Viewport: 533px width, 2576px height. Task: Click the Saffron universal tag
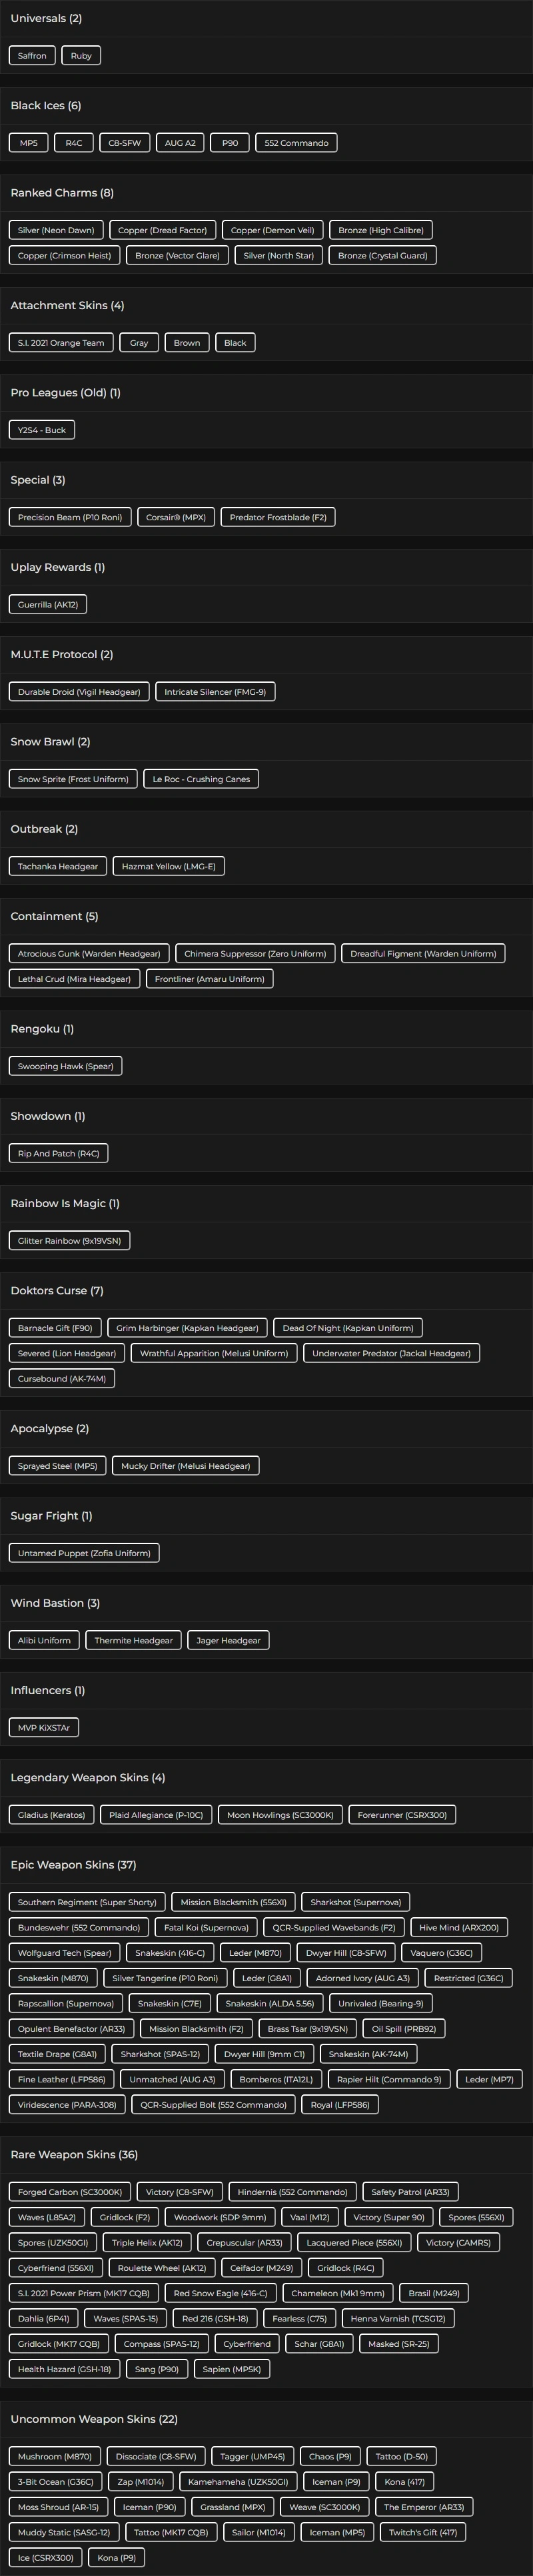tap(32, 56)
